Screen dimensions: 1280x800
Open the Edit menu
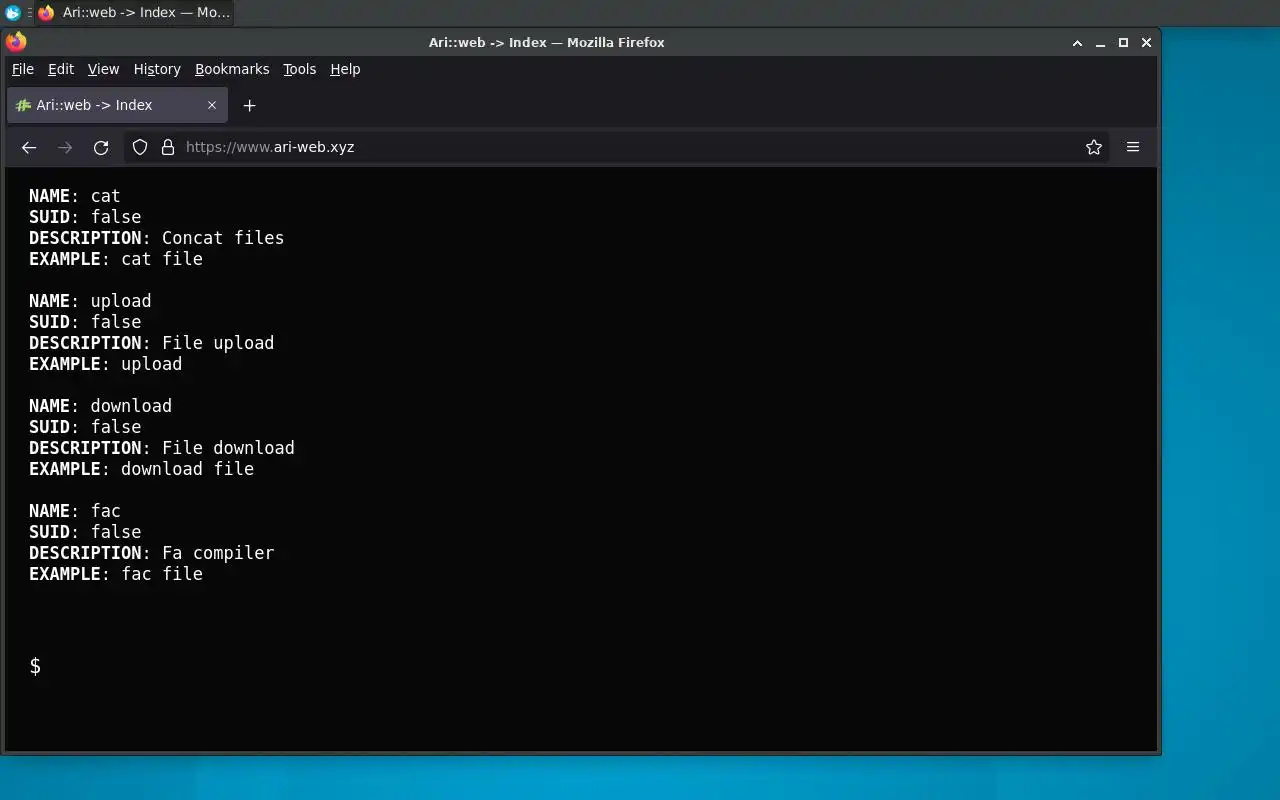coord(61,69)
